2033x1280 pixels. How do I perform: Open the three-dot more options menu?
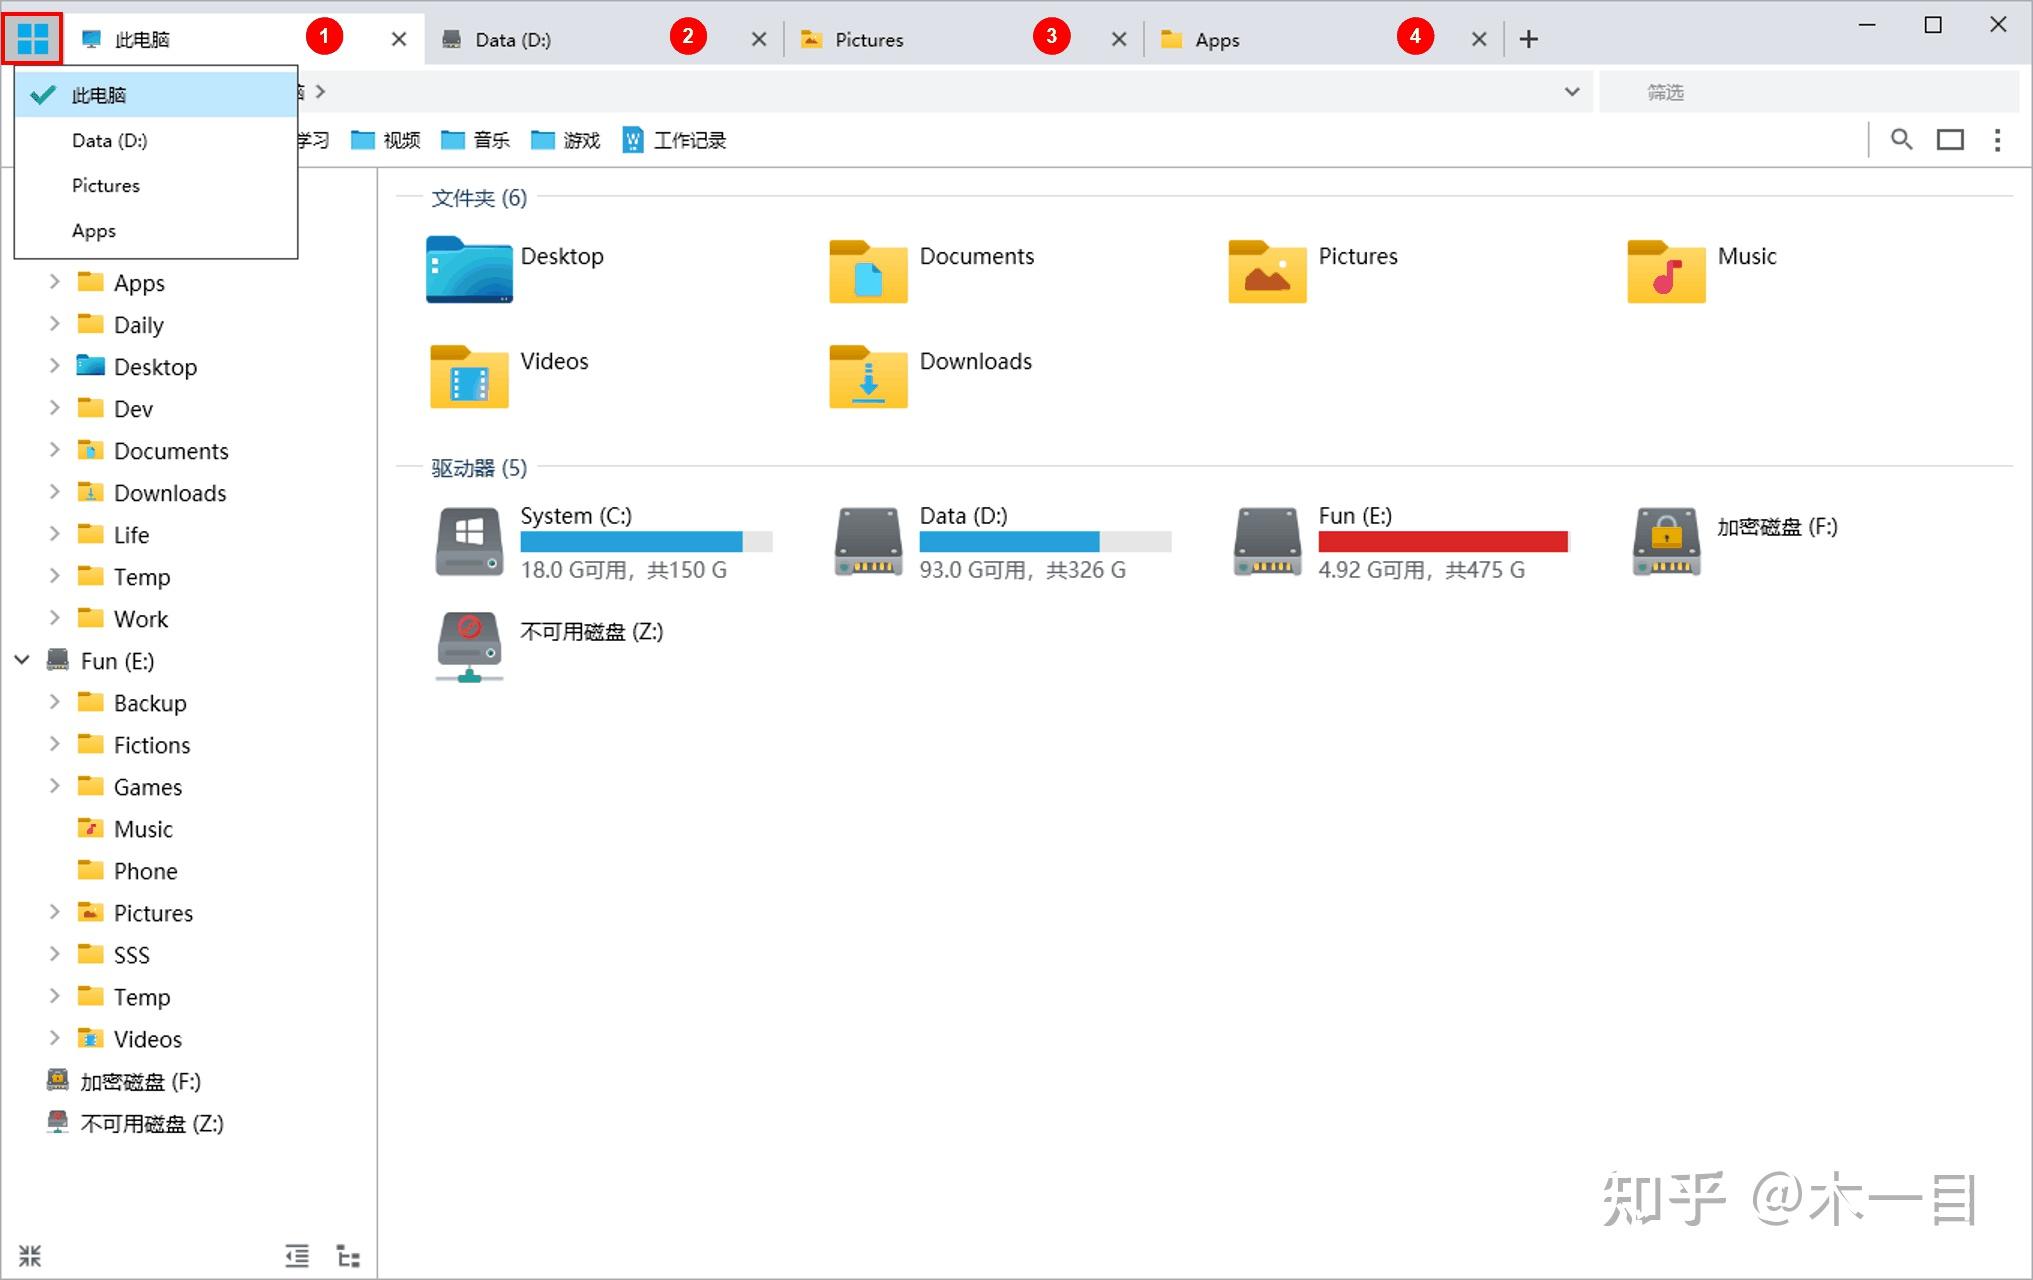[x=1997, y=140]
